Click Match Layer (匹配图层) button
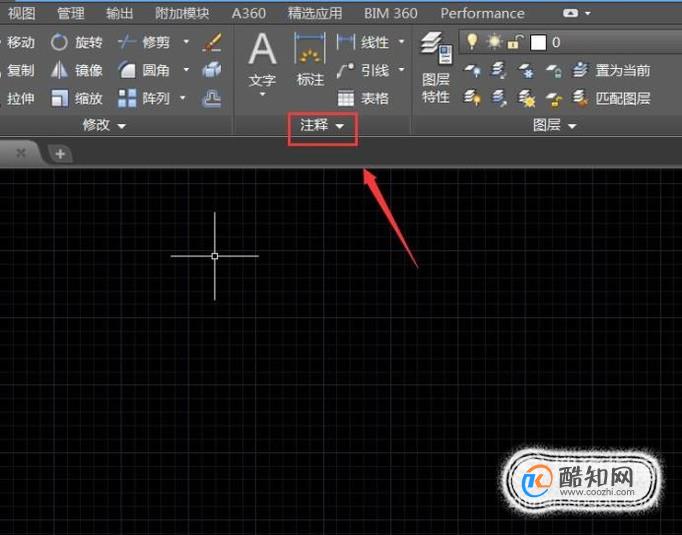 (x=611, y=99)
